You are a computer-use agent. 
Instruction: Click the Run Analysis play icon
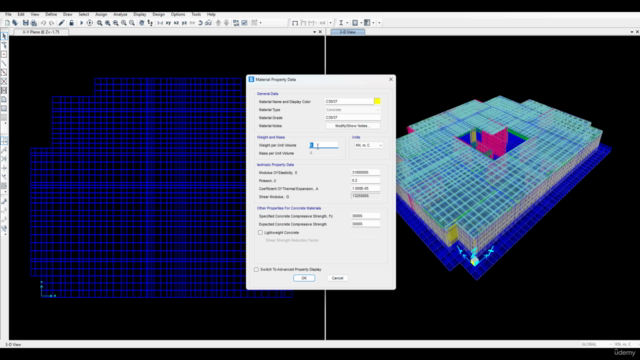click(81, 23)
